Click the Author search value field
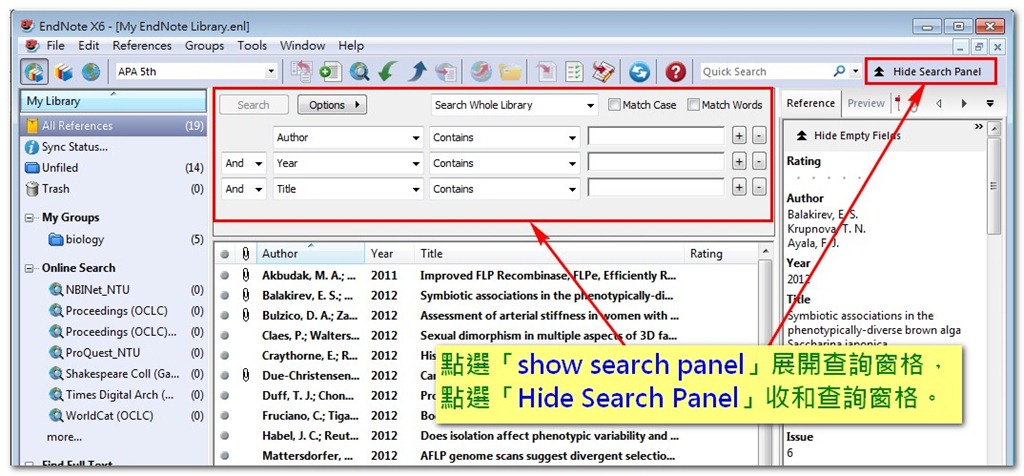 pyautogui.click(x=656, y=137)
